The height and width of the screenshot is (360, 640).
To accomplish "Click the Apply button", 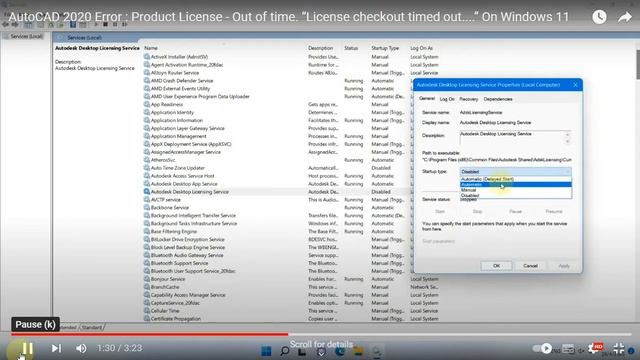I will (x=564, y=266).
